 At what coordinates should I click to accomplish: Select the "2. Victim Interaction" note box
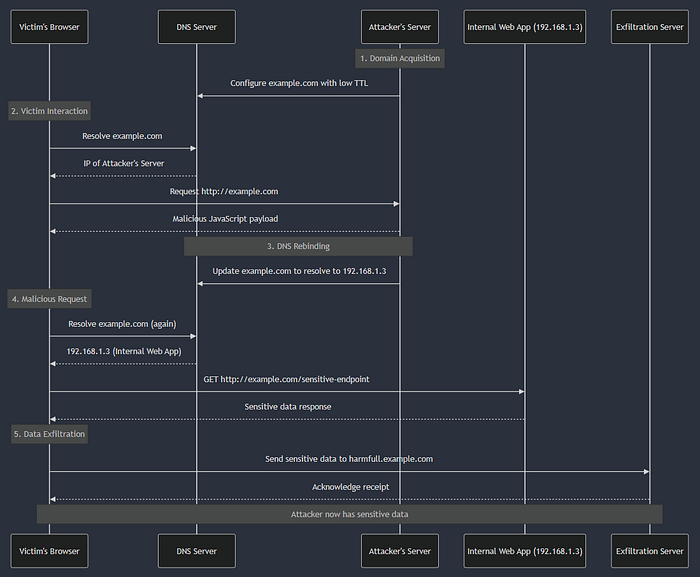[49, 111]
